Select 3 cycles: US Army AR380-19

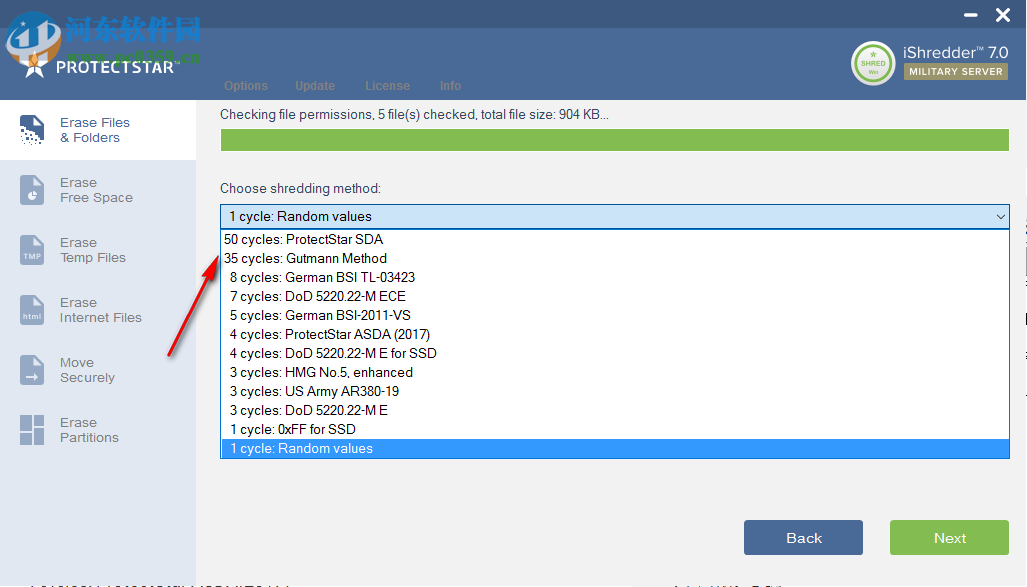point(614,391)
